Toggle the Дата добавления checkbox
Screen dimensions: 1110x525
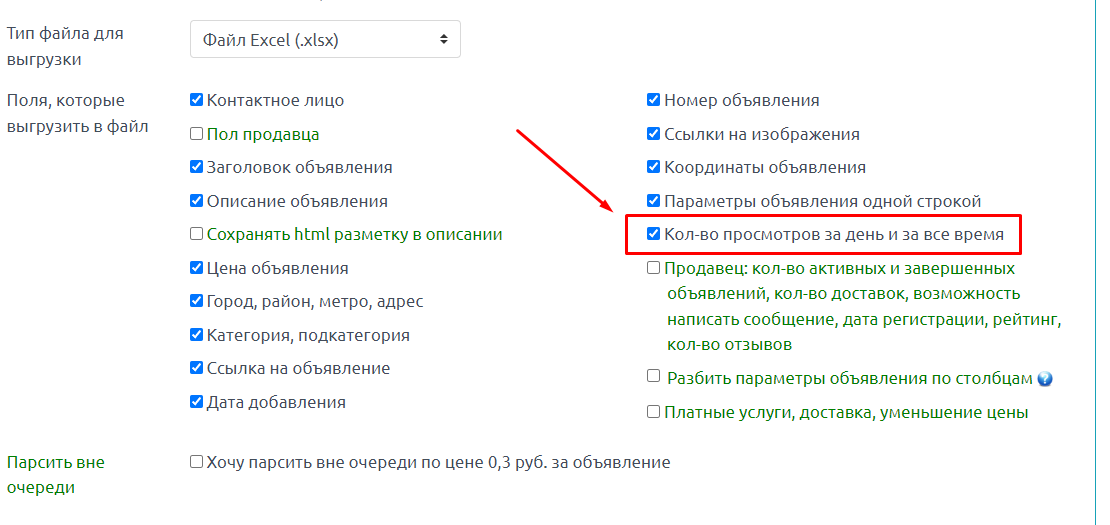click(197, 401)
